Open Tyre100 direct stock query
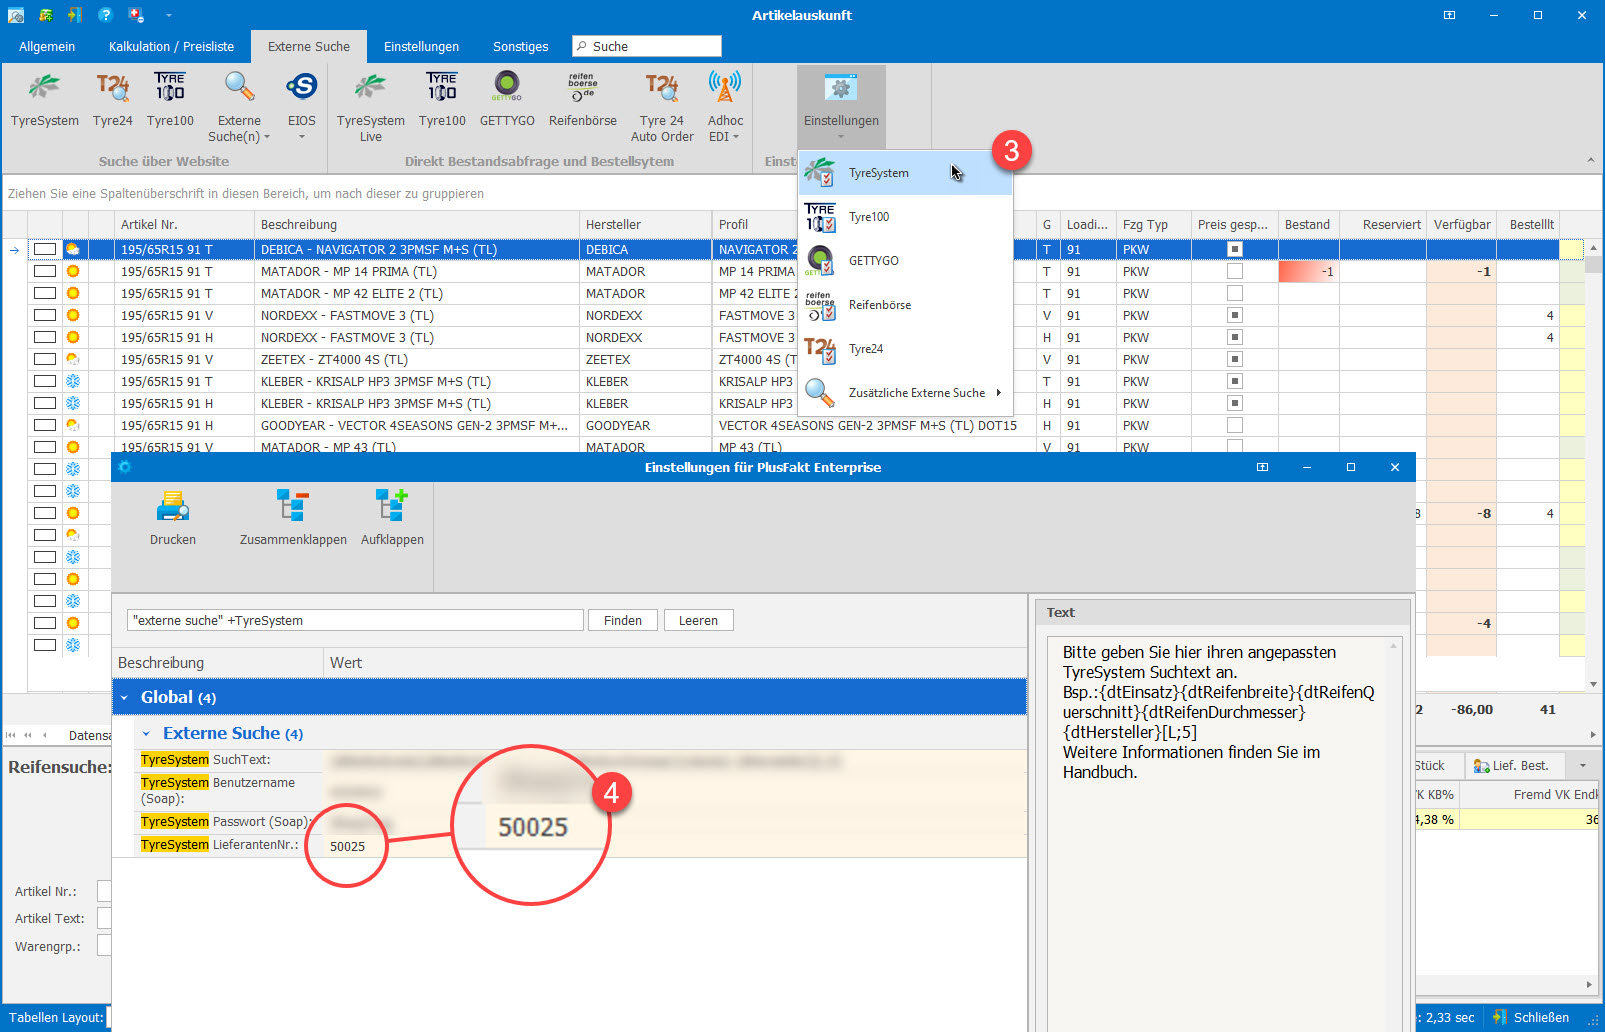The height and width of the screenshot is (1032, 1606). [442, 100]
